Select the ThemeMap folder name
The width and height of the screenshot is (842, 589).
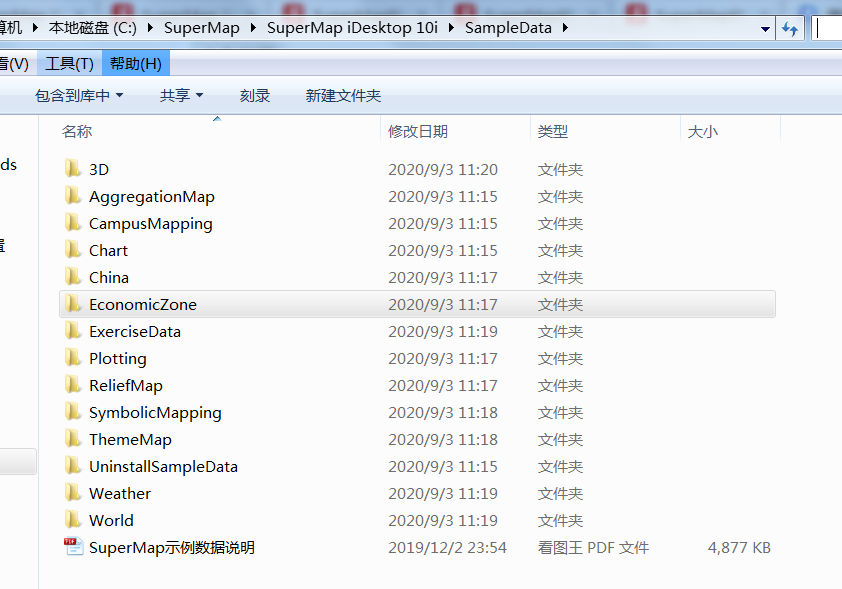click(x=130, y=439)
